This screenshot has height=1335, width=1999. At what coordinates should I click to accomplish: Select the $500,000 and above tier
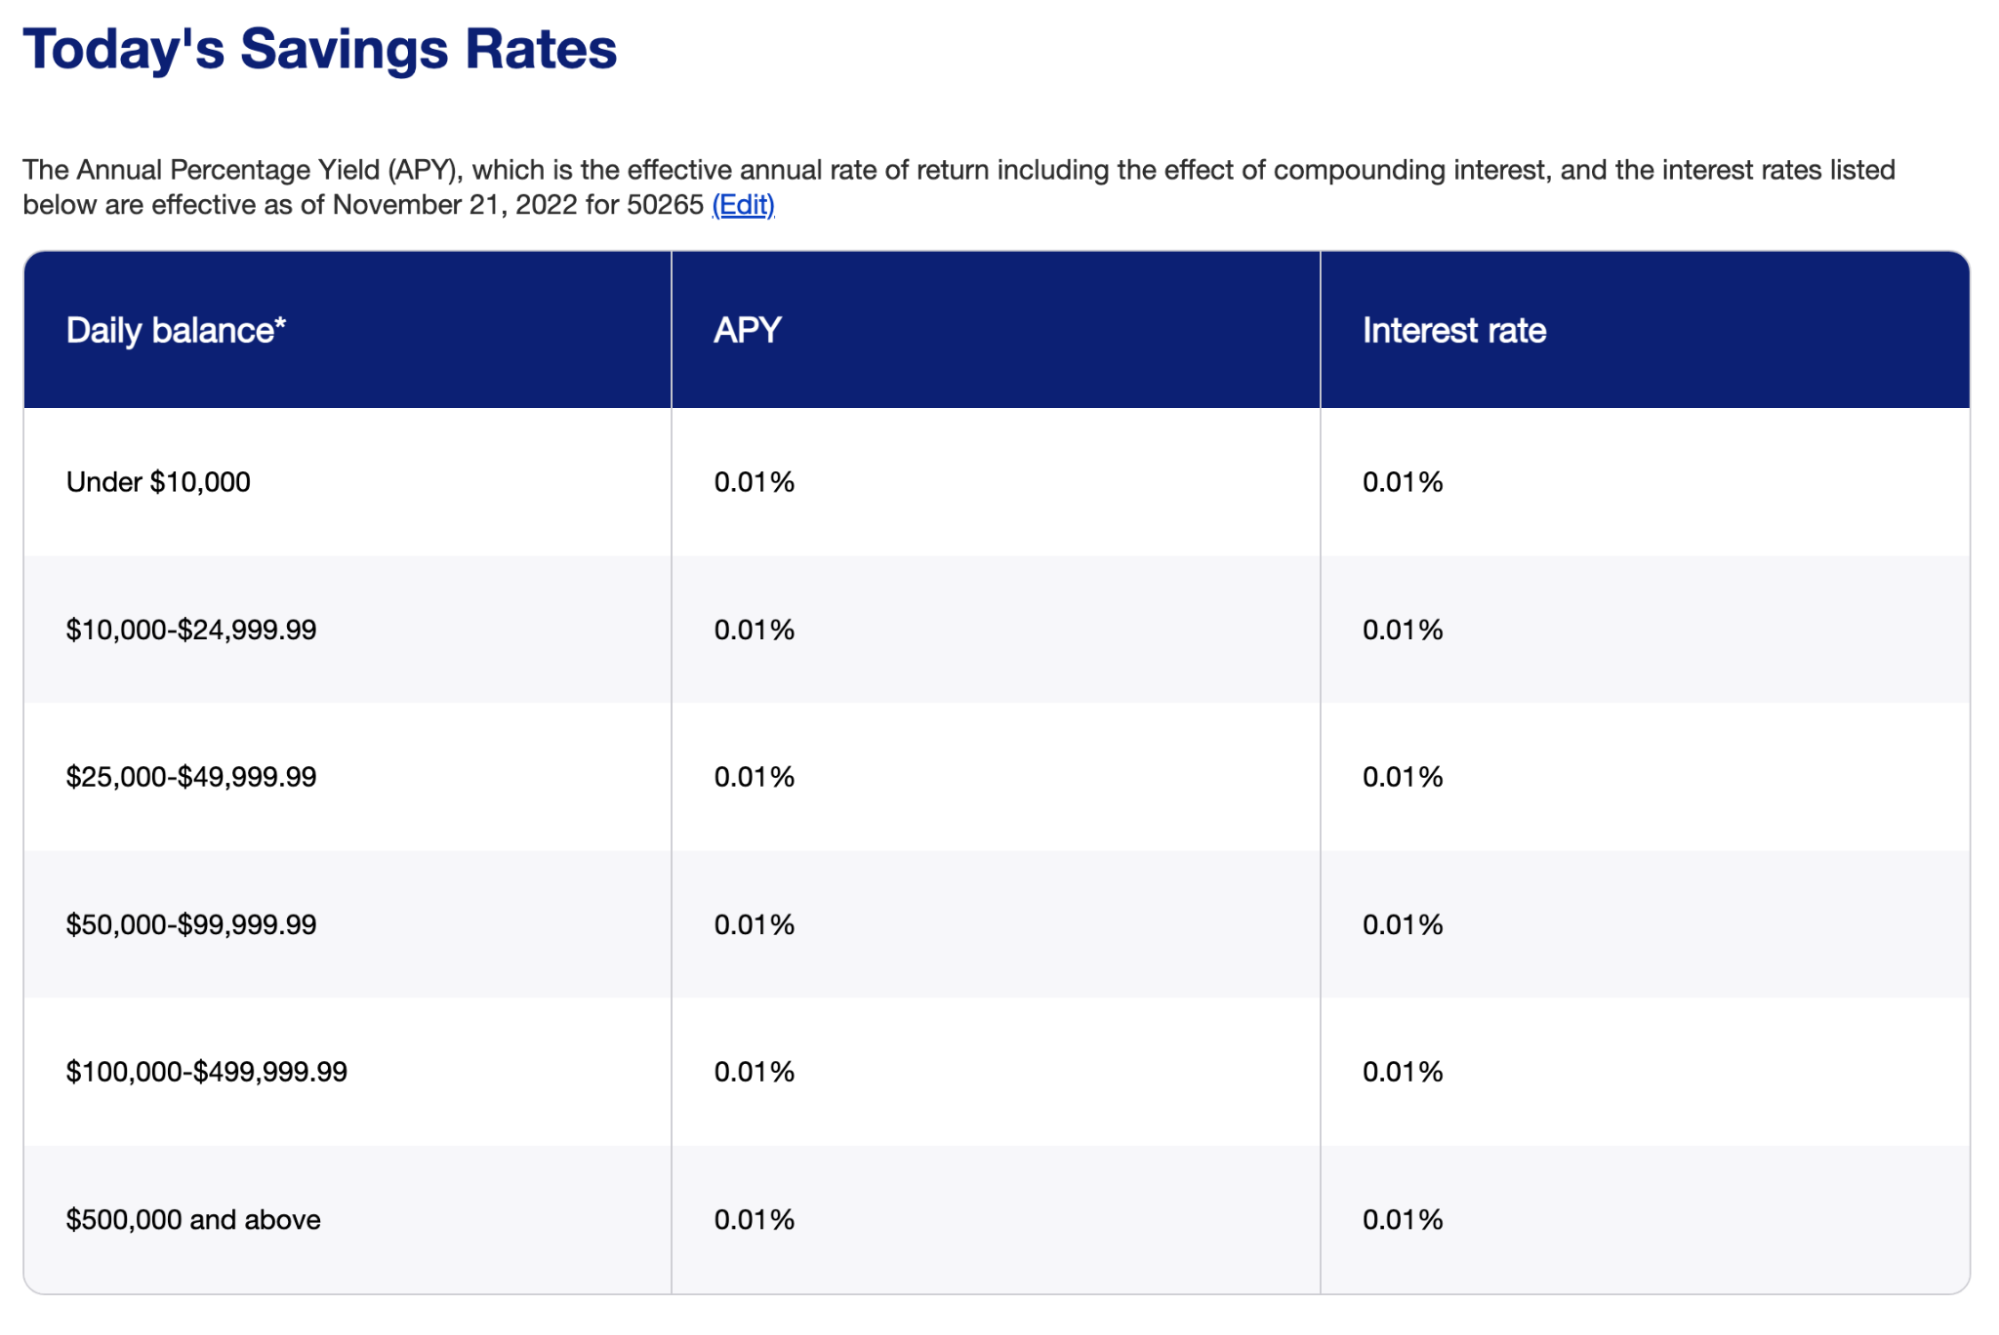pos(193,1220)
